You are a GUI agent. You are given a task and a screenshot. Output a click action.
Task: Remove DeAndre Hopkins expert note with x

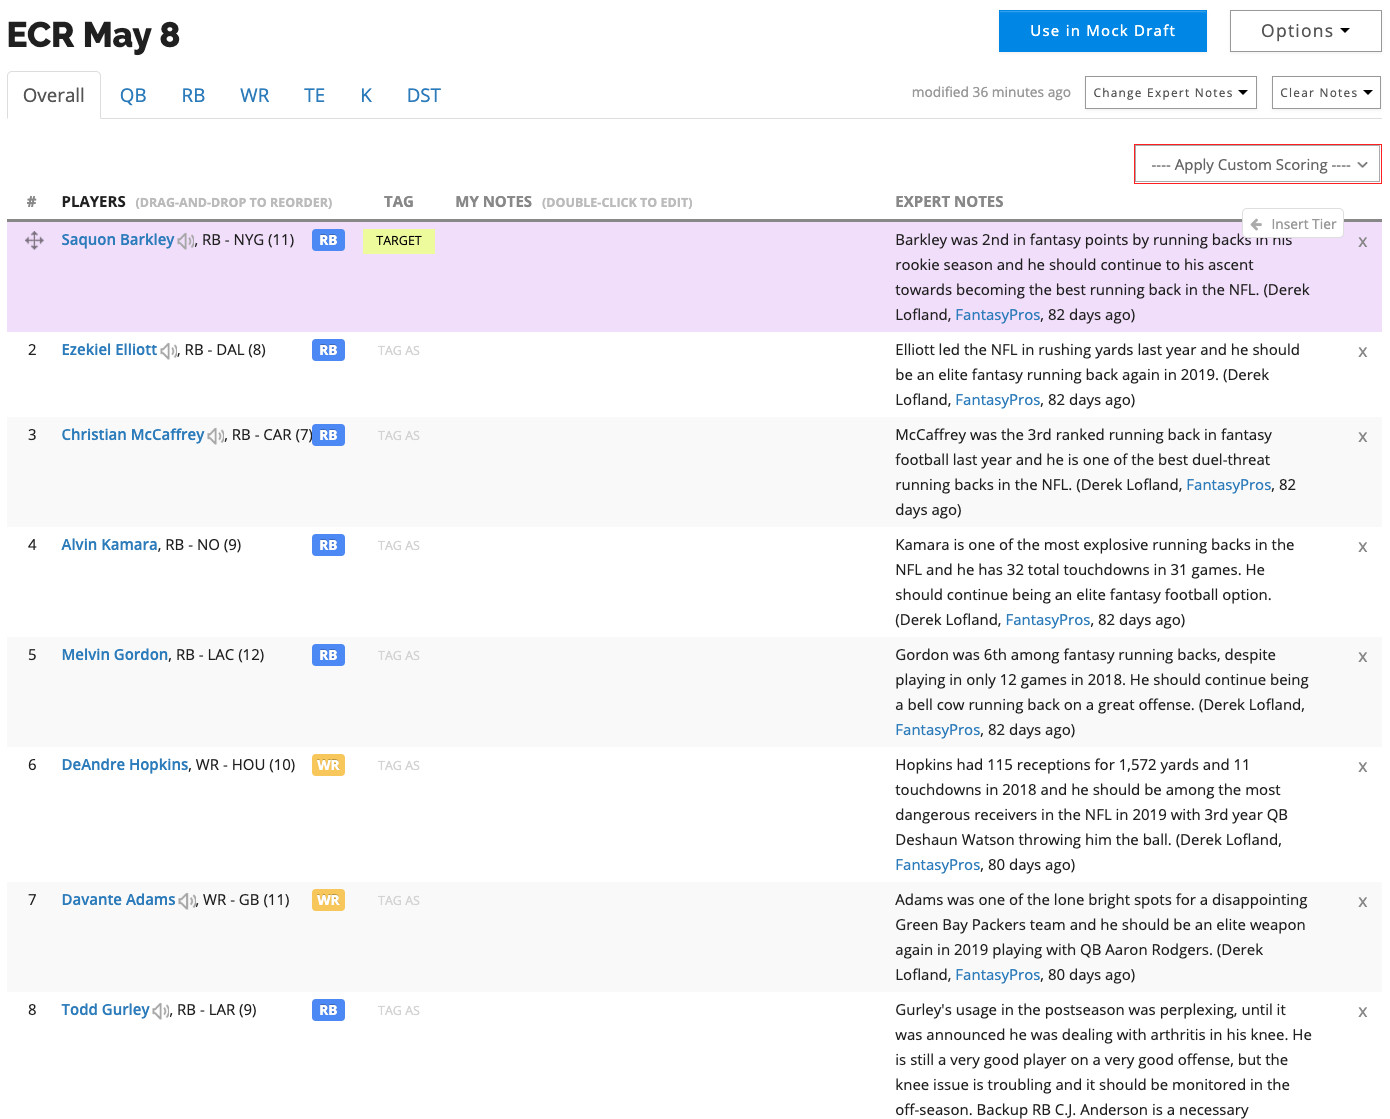pos(1362,767)
